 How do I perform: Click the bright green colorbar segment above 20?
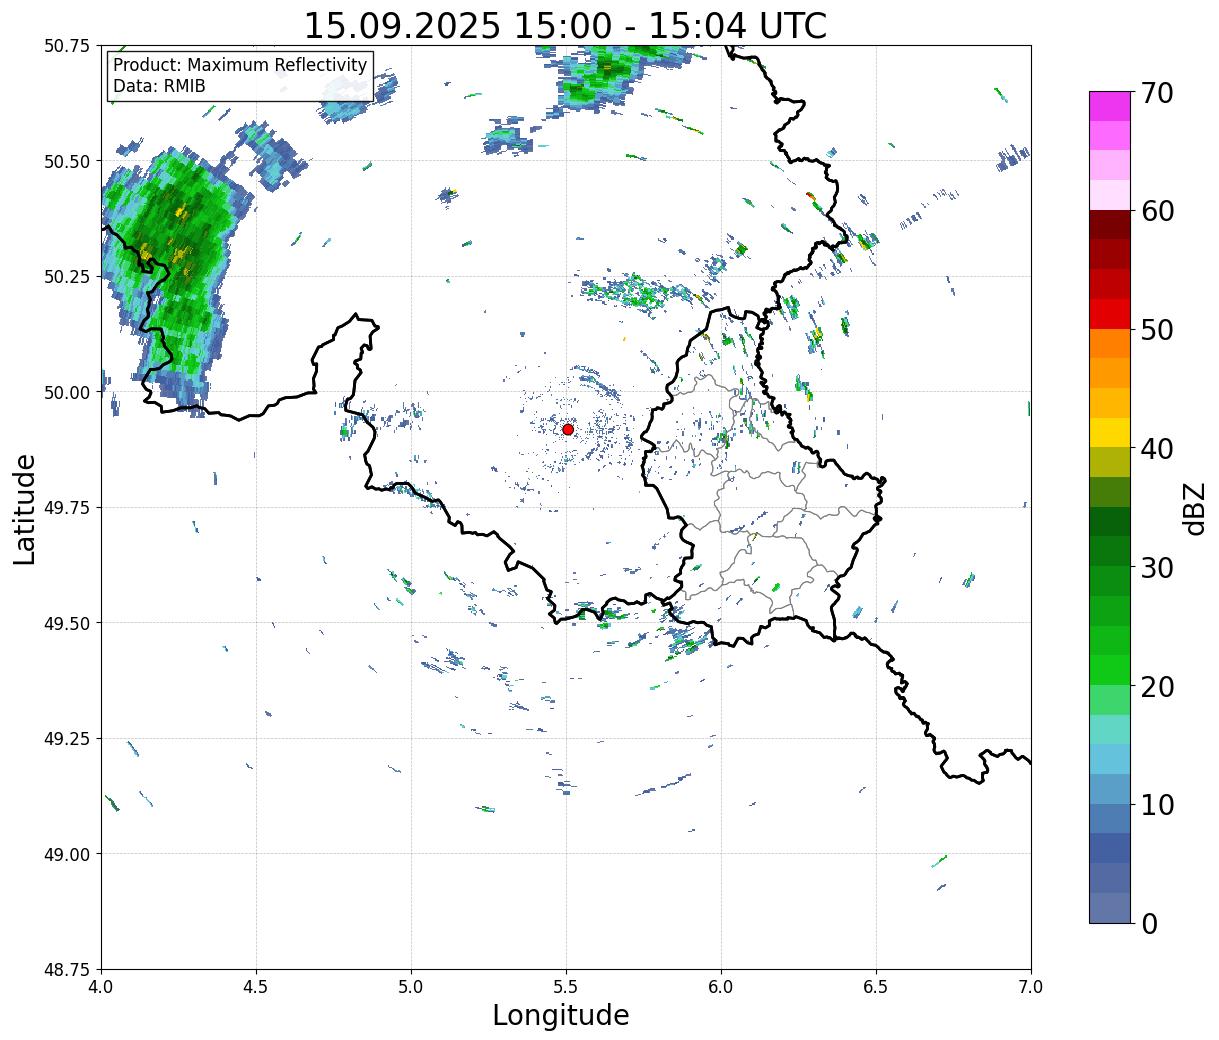(x=1110, y=670)
